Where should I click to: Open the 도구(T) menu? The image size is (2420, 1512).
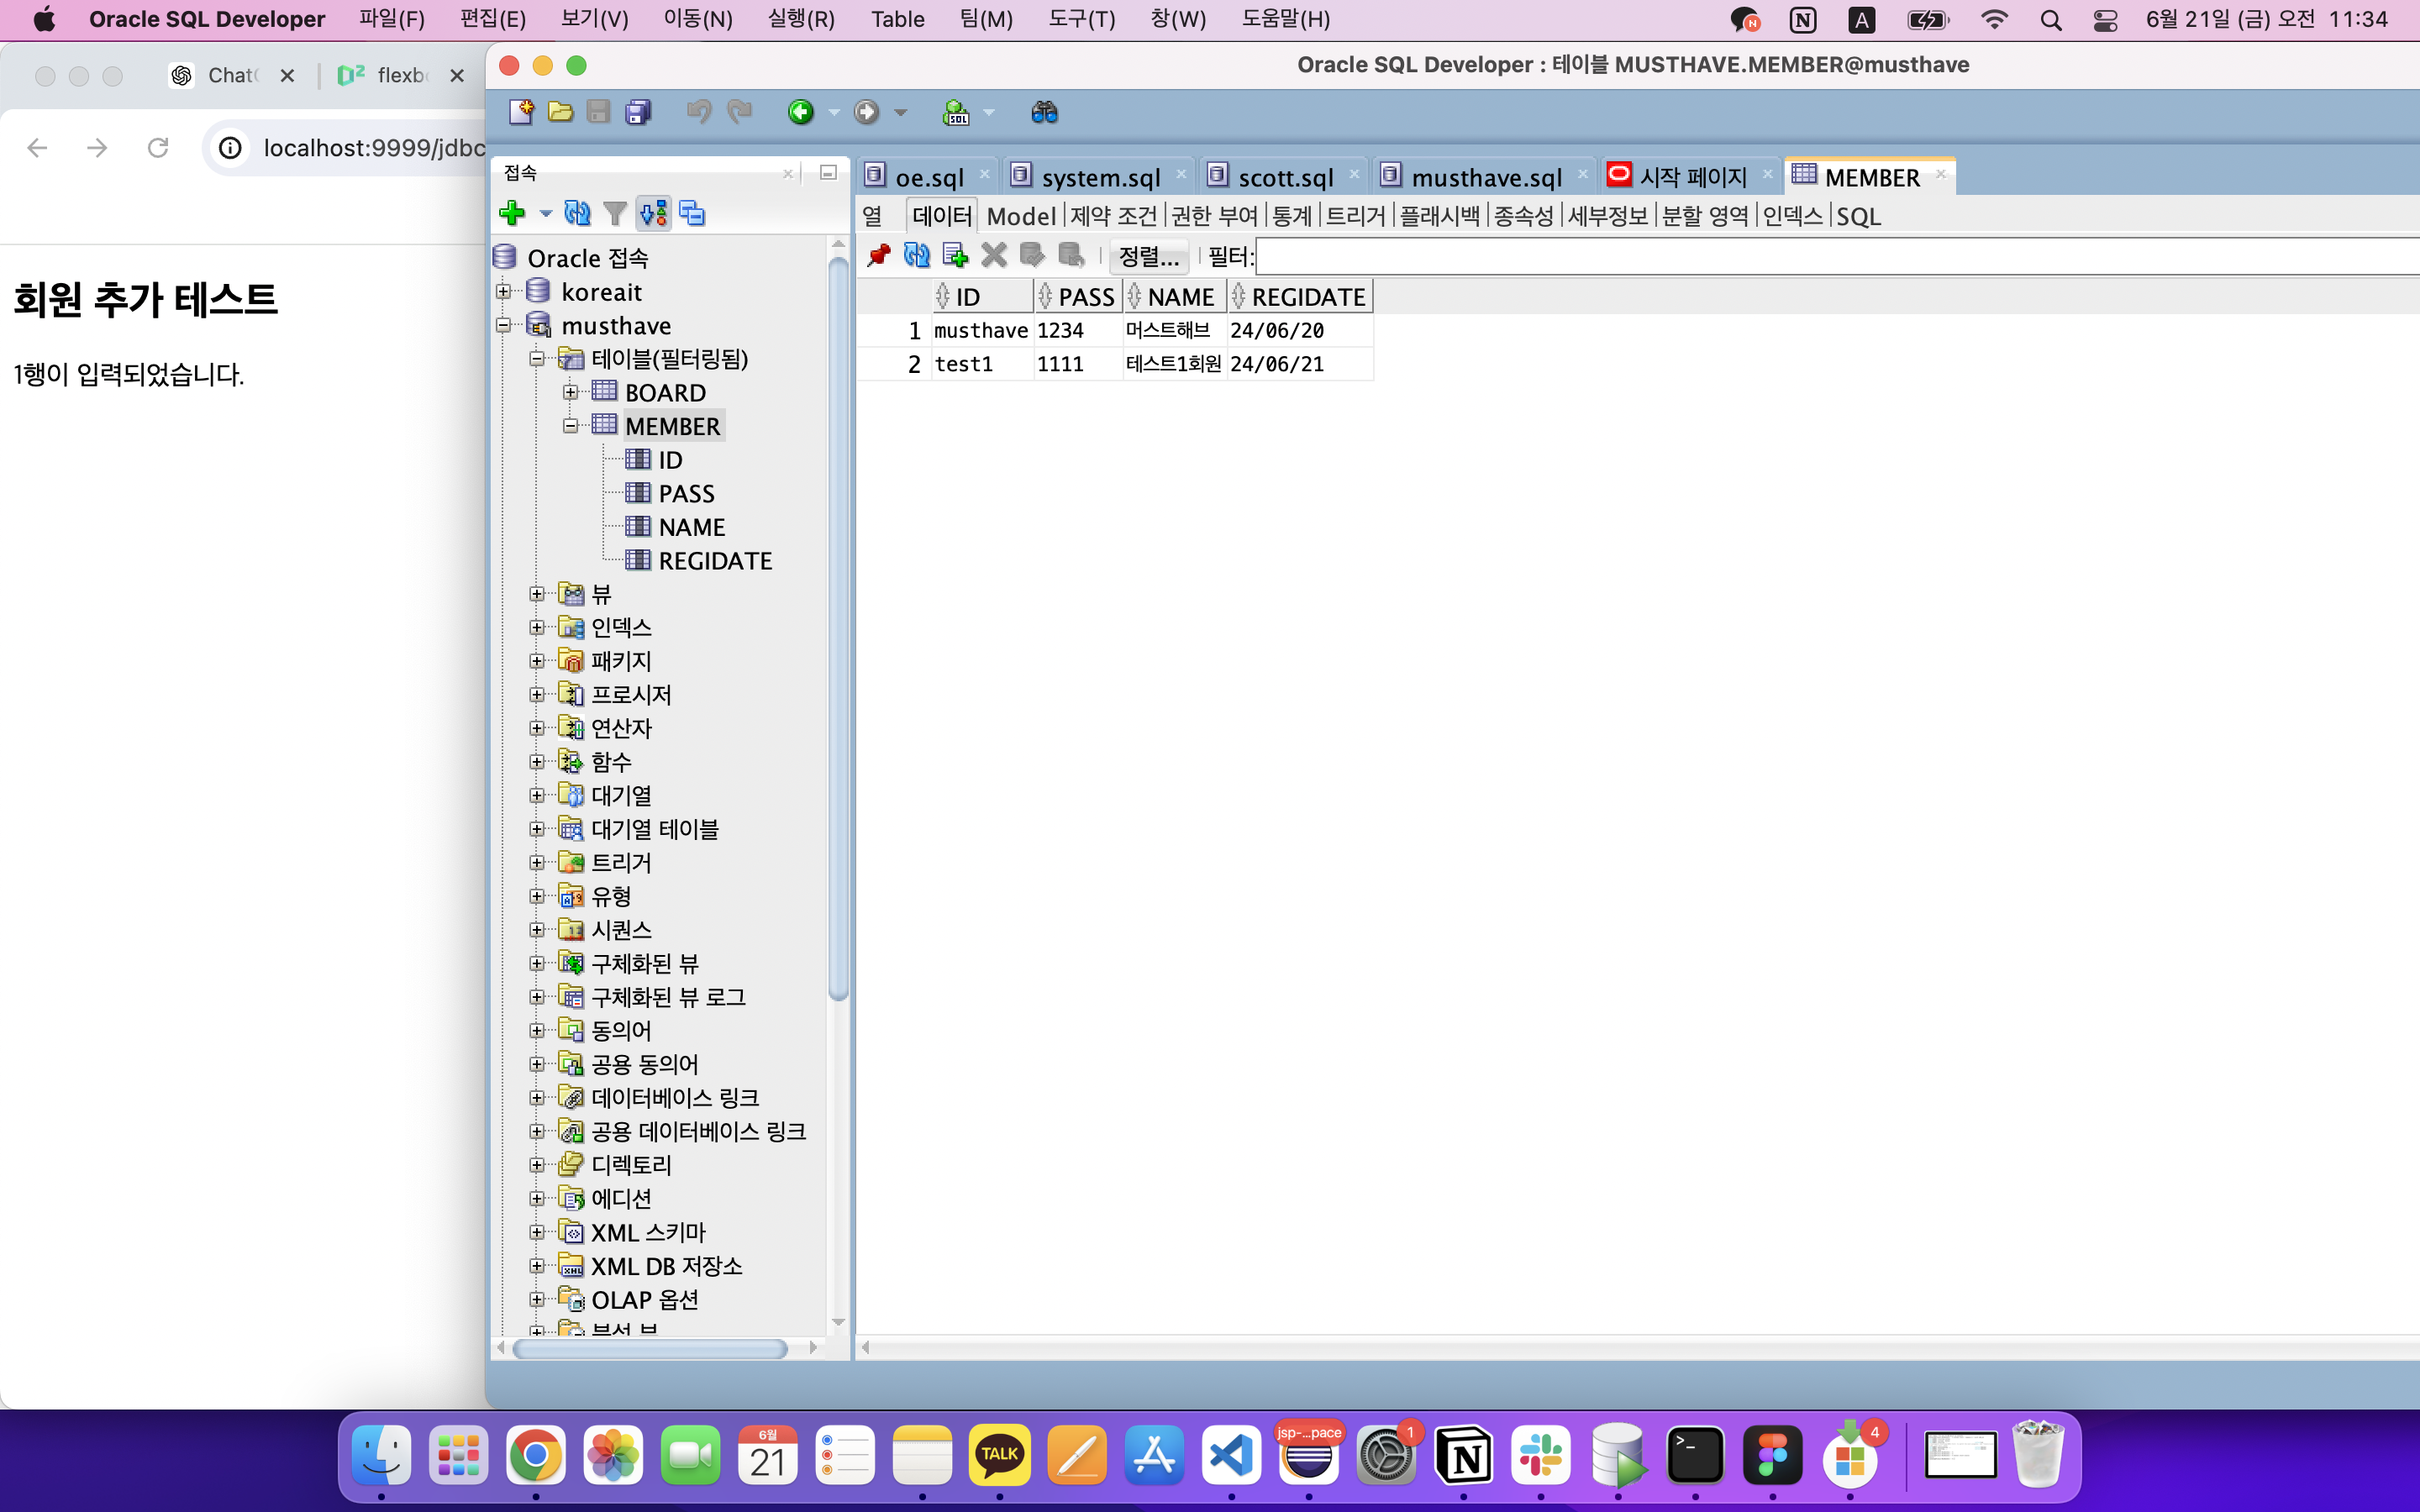[x=1081, y=19]
